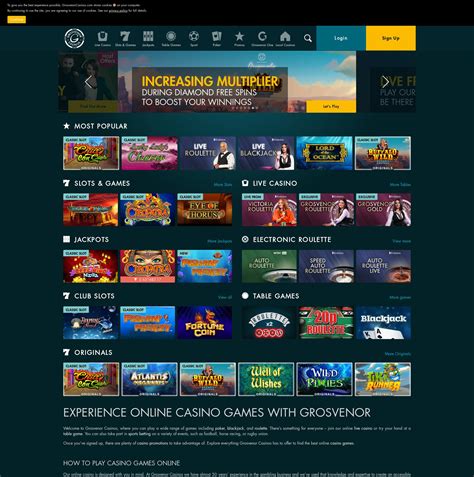Click the yellow Sign Up button

[x=391, y=38]
